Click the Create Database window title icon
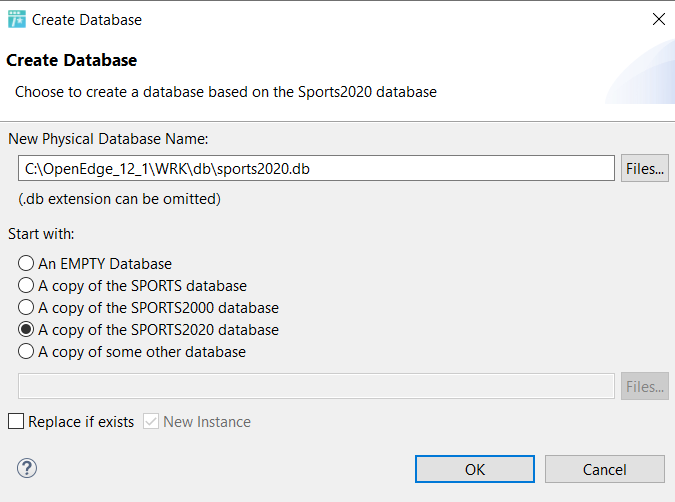The image size is (675, 502). 17,19
